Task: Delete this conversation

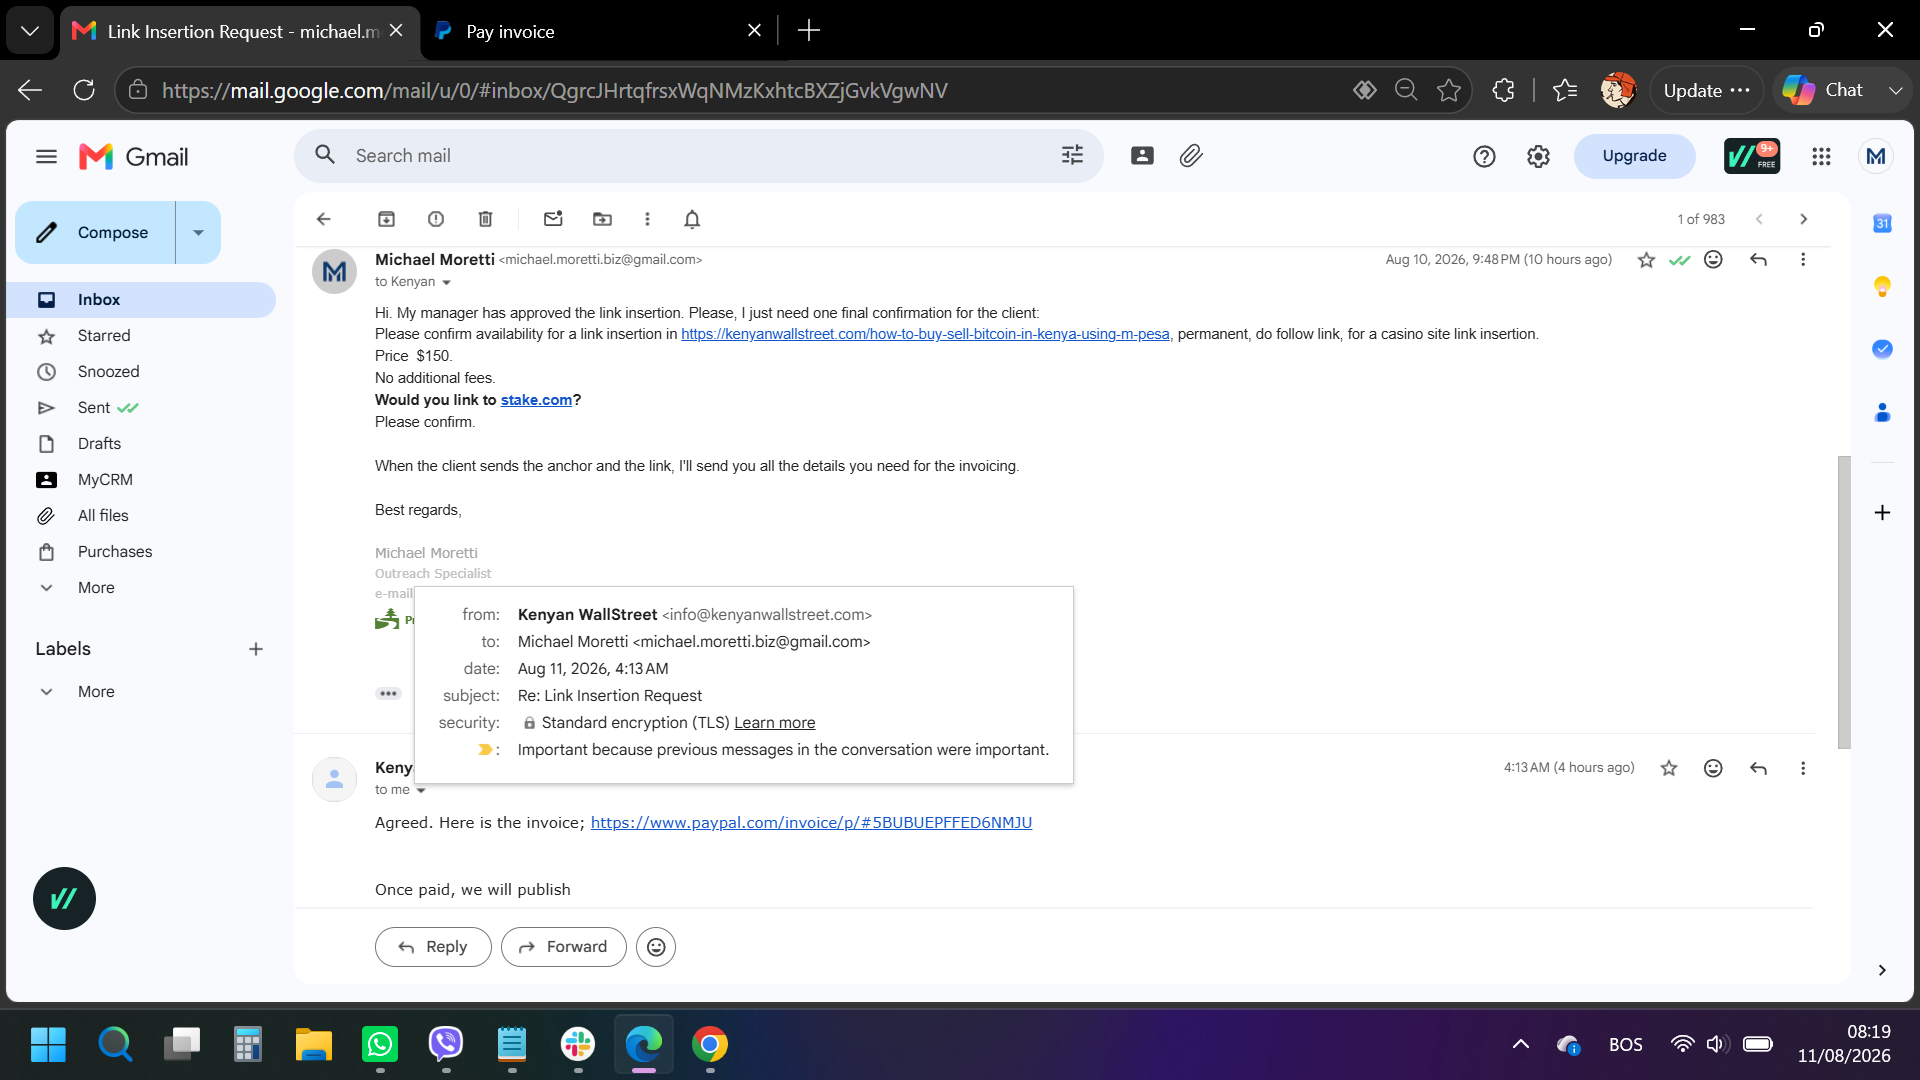Action: [x=485, y=219]
